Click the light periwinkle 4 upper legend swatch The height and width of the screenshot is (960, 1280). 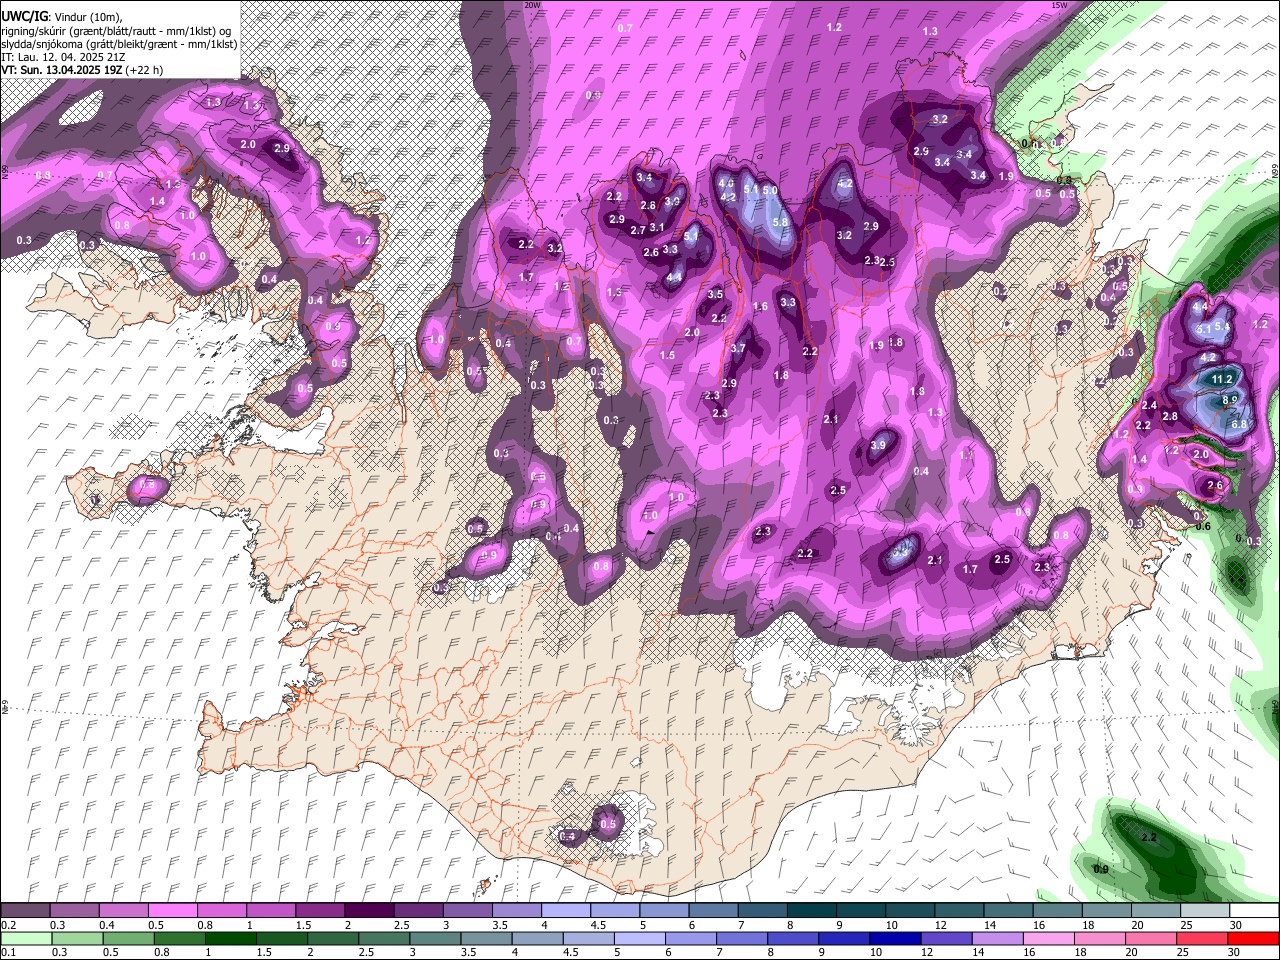coord(566,910)
